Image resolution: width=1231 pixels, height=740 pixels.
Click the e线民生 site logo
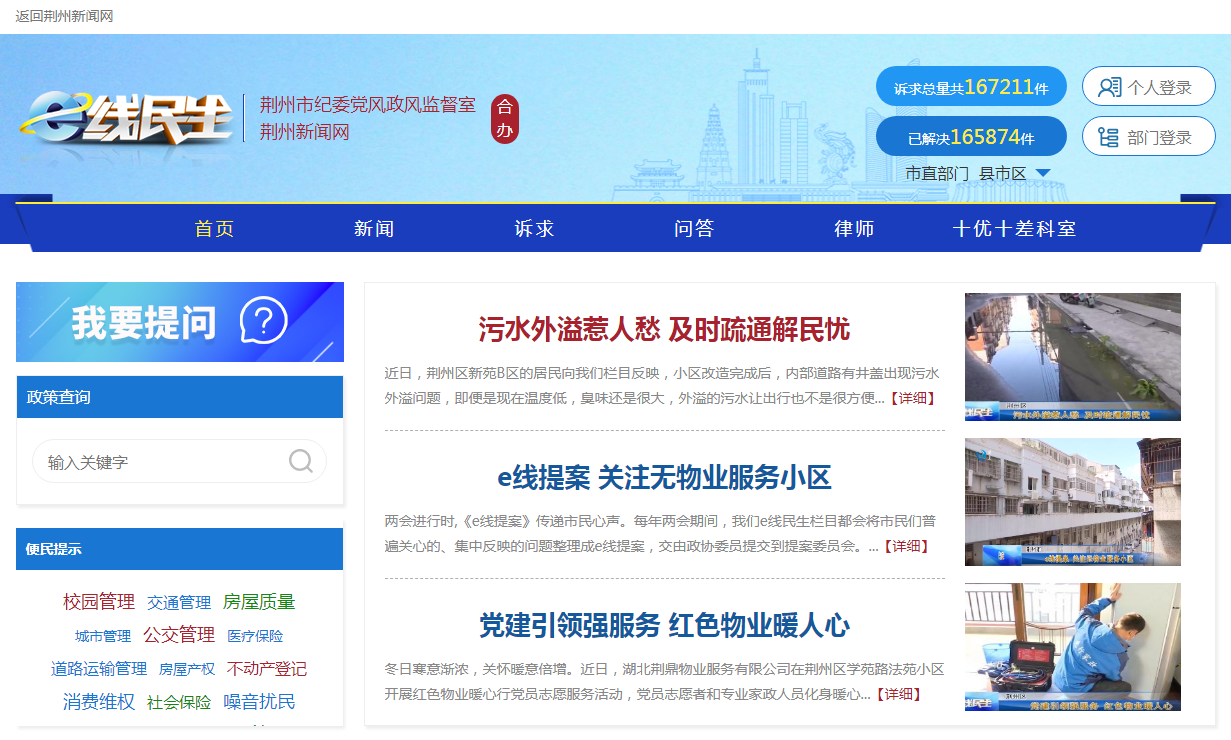126,118
